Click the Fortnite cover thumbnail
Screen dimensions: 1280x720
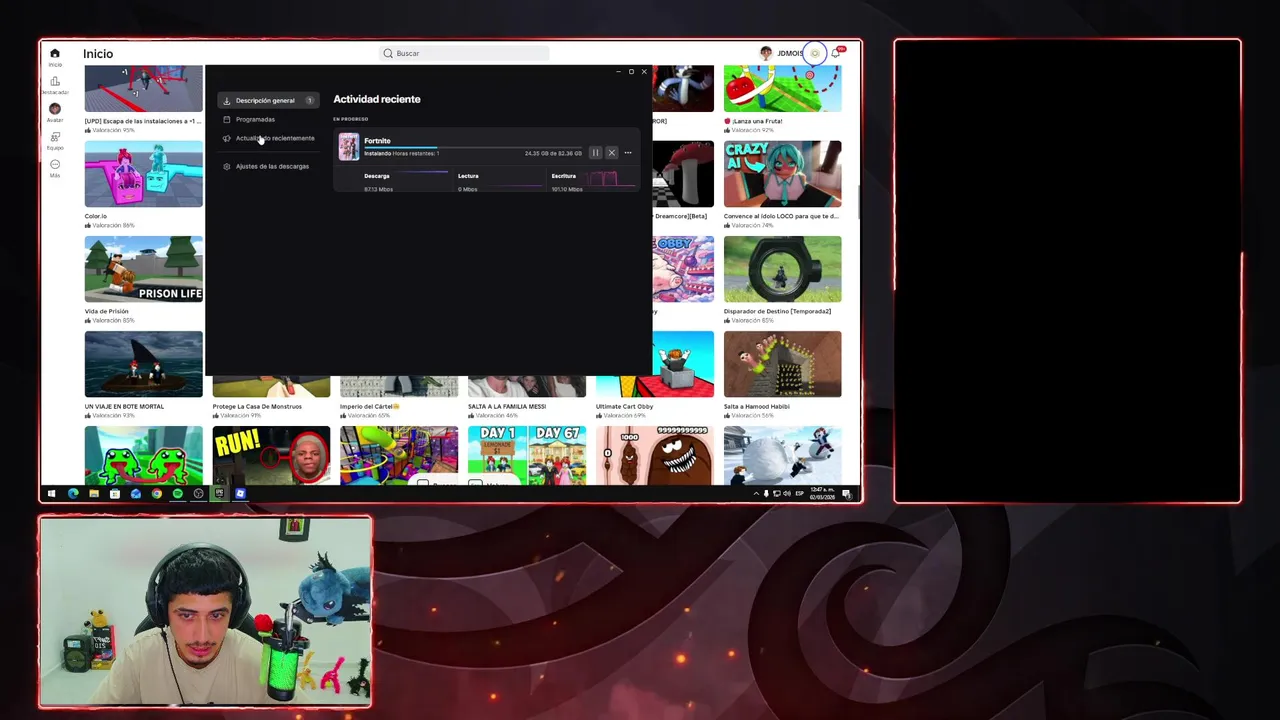click(348, 147)
